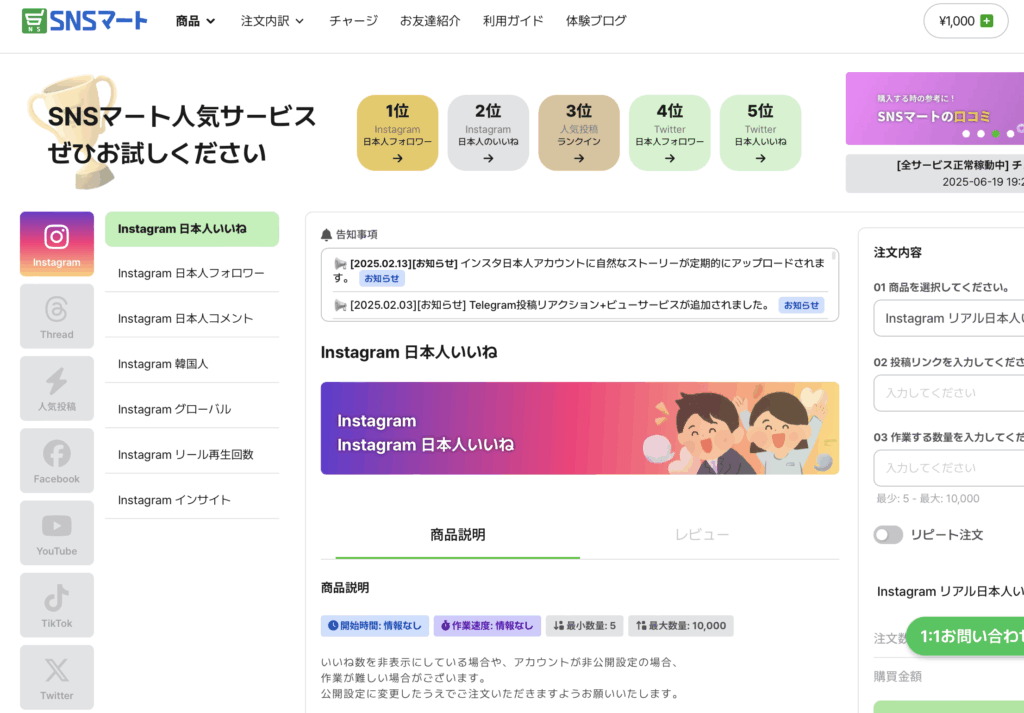This screenshot has height=713, width=1024.
Task: Switch to the レビュー tab
Action: [x=702, y=535]
